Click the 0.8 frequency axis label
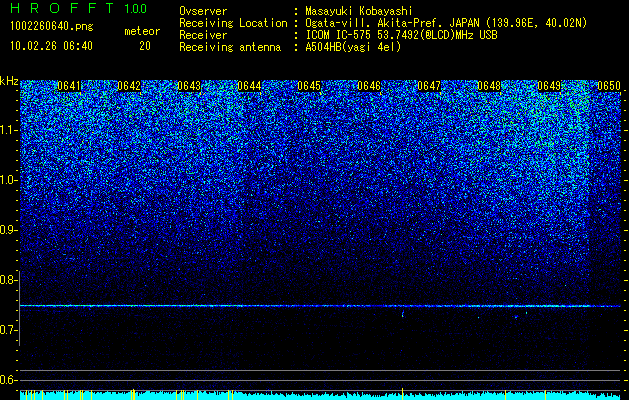Screen dimensions: 629x400 pos(9,280)
